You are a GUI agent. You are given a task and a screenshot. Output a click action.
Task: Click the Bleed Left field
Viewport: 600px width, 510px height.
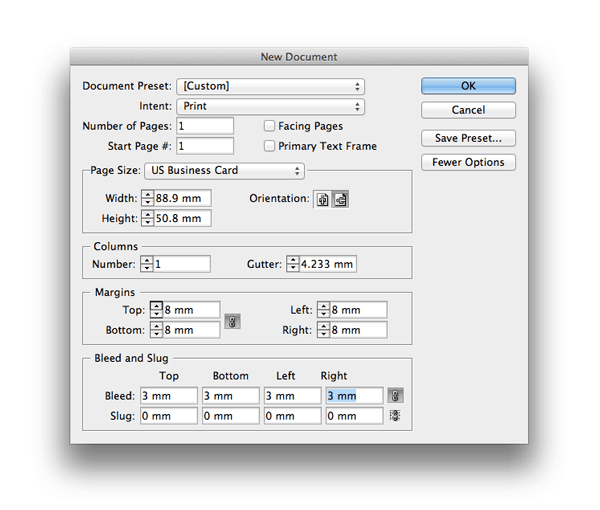pos(293,396)
